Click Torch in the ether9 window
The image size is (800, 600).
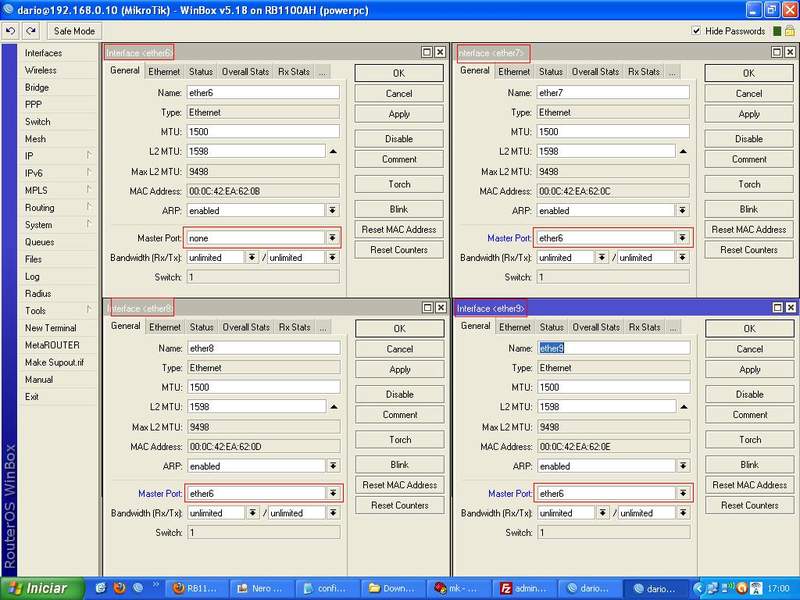pos(749,439)
